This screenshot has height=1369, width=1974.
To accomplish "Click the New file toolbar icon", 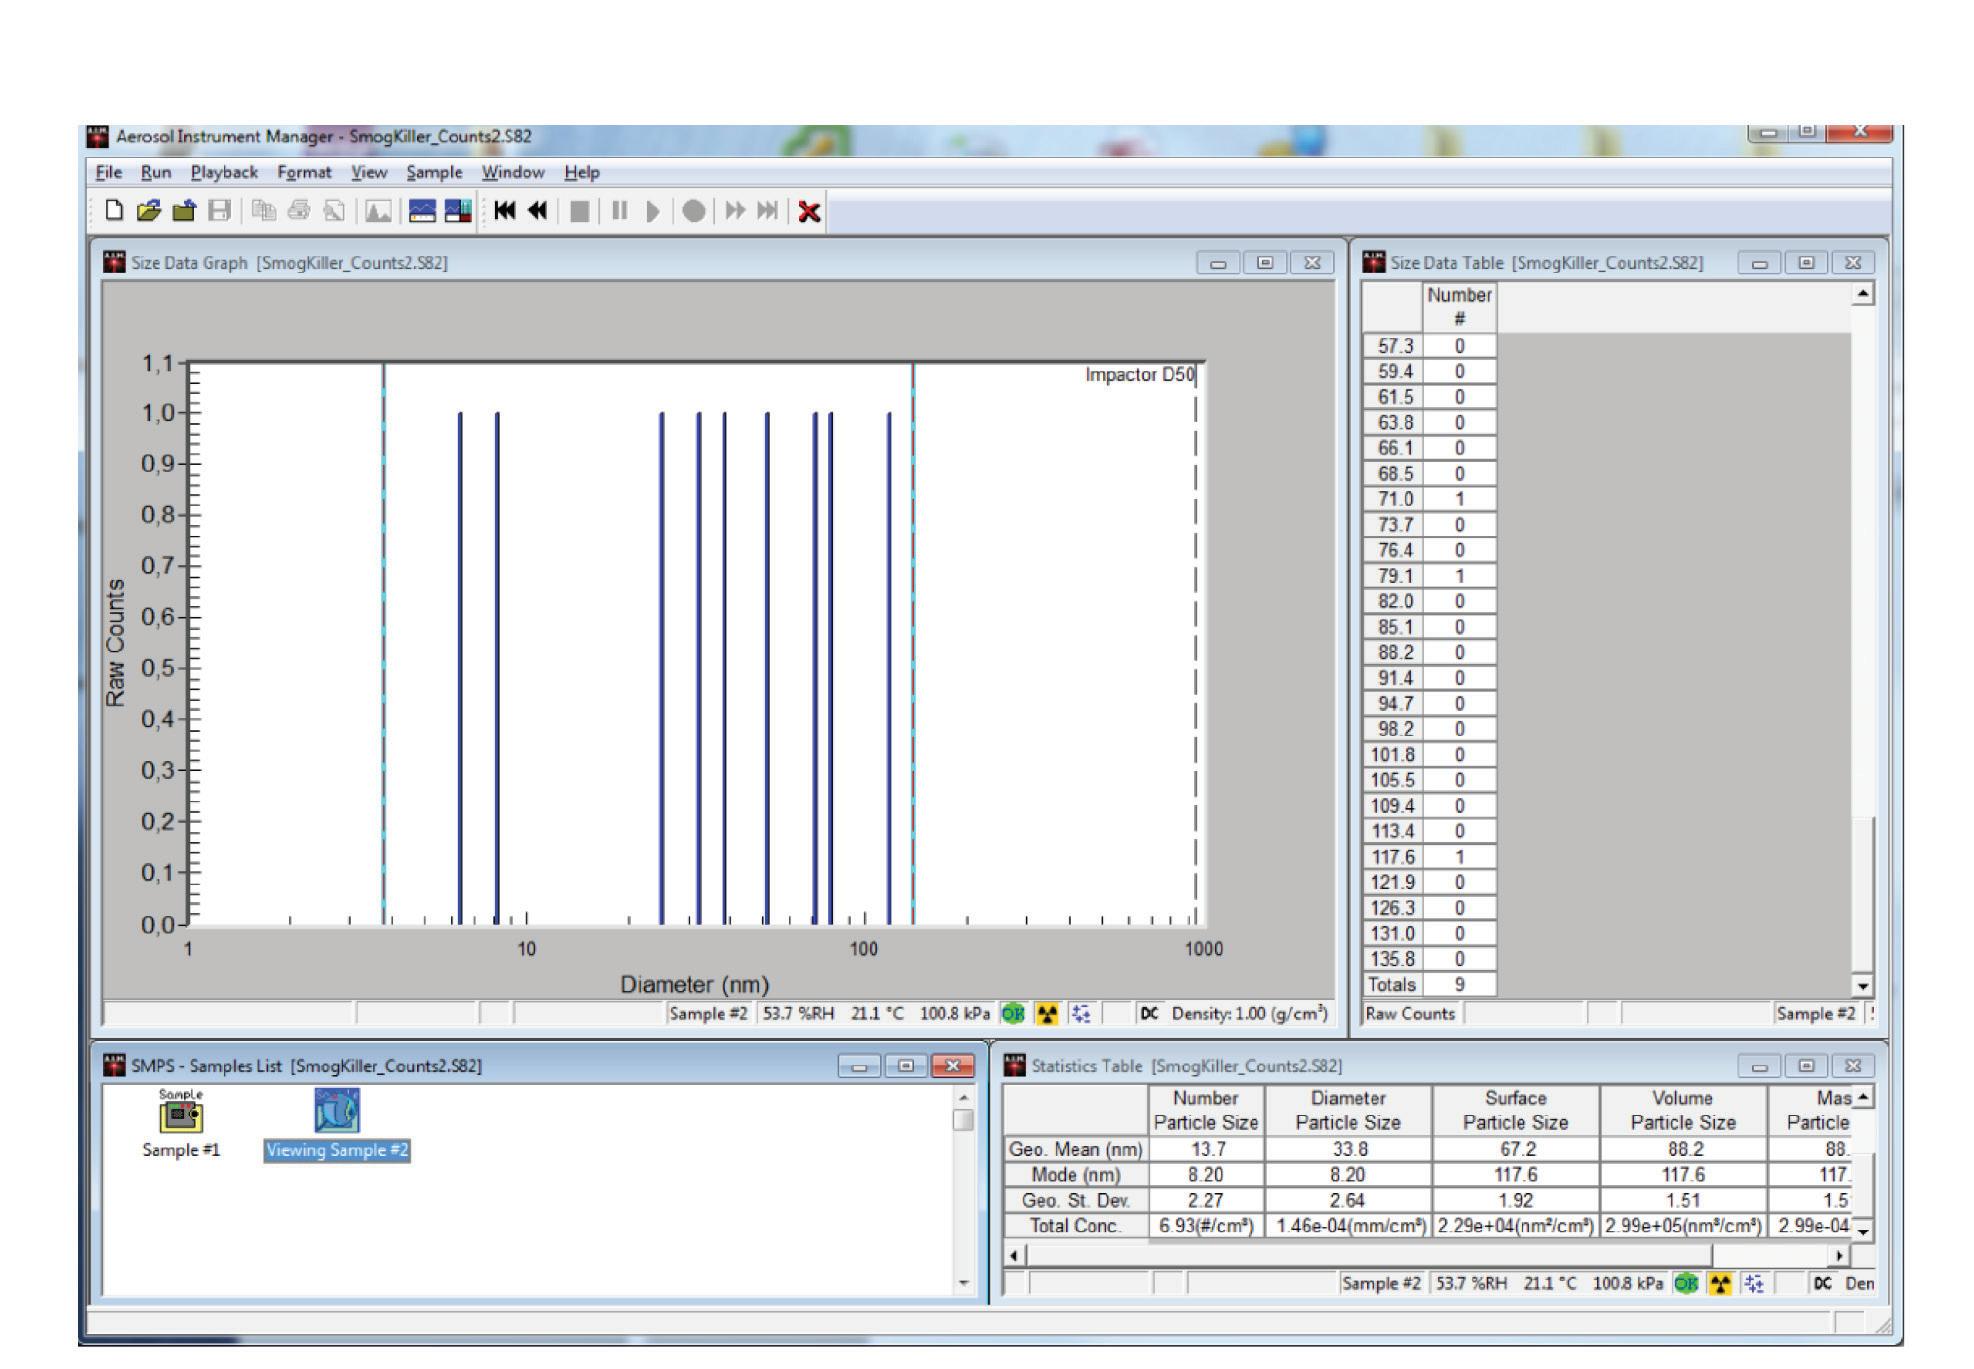I will [x=115, y=211].
